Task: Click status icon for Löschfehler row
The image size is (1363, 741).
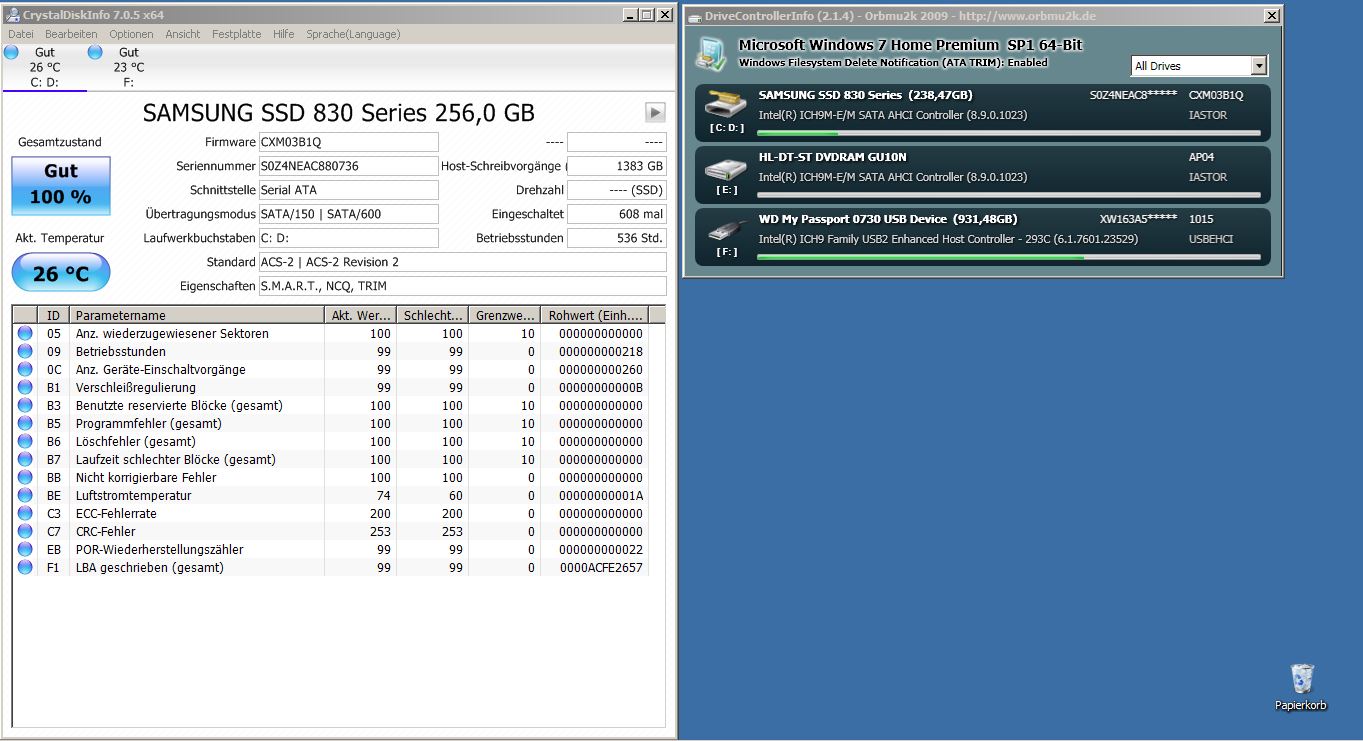Action: click(x=25, y=441)
